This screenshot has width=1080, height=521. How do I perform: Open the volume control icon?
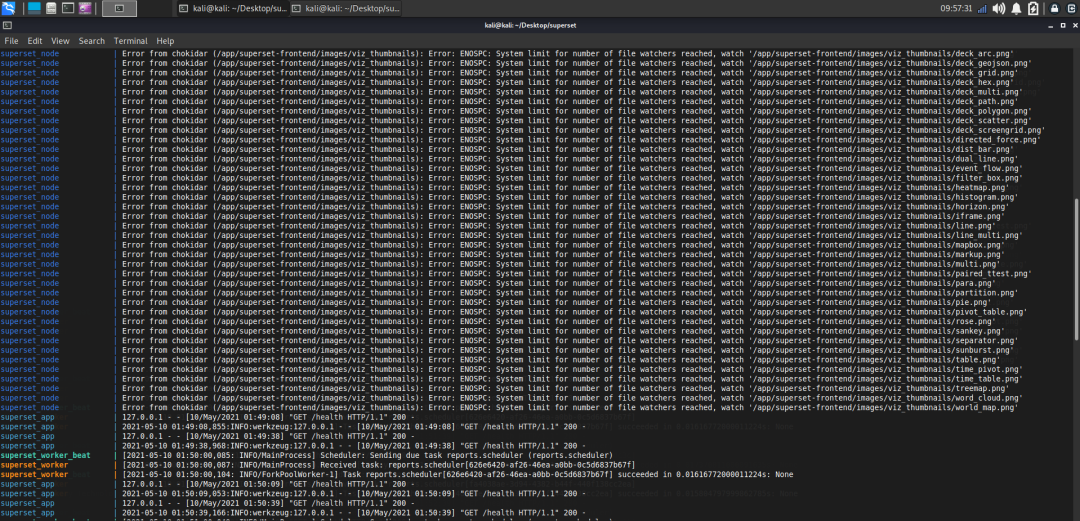point(999,8)
